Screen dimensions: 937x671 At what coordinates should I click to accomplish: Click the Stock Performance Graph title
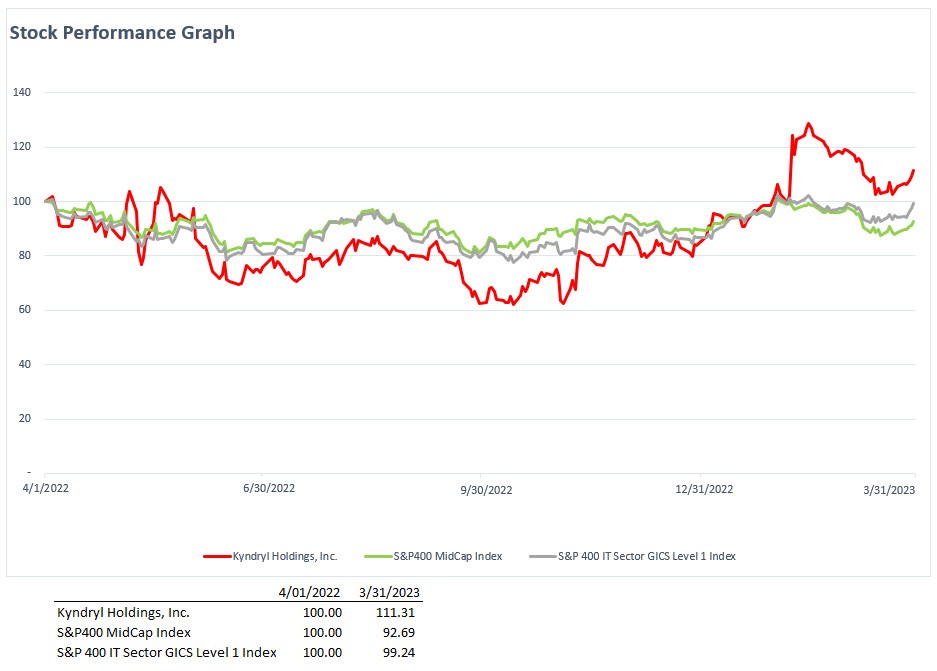click(x=122, y=33)
